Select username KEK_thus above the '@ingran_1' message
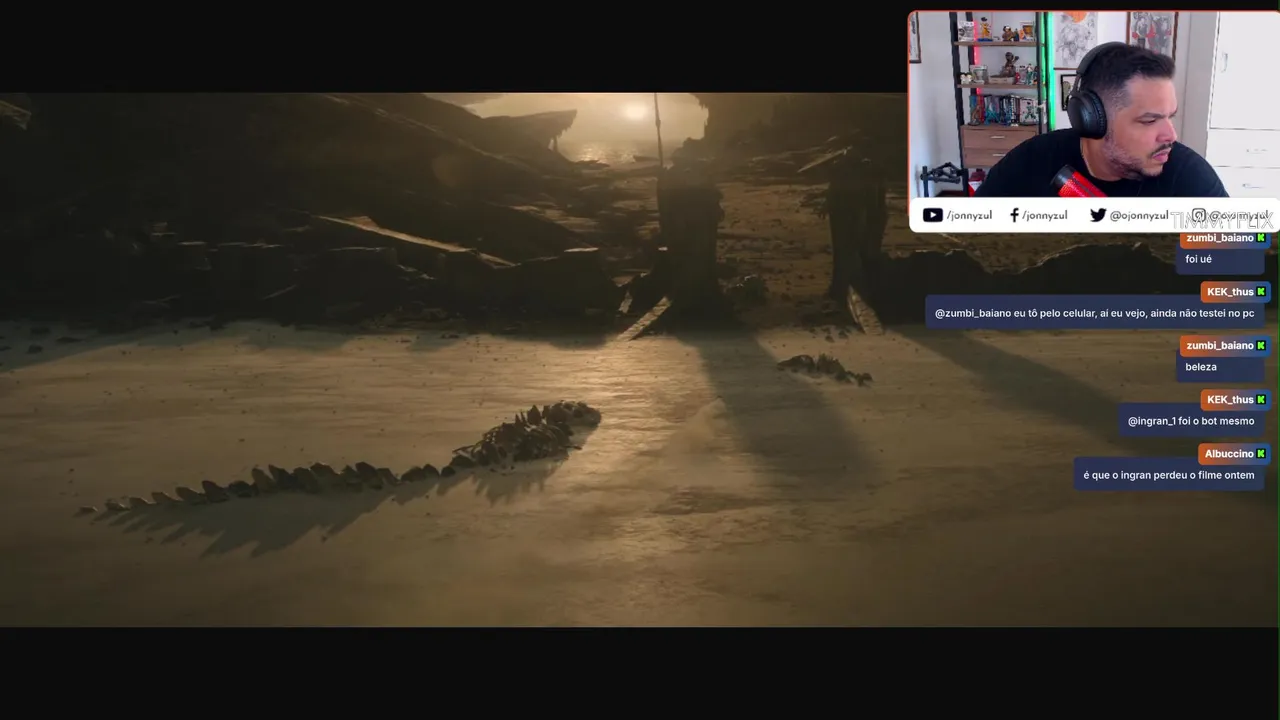Screen dimensions: 1280x720 pos(1230,400)
